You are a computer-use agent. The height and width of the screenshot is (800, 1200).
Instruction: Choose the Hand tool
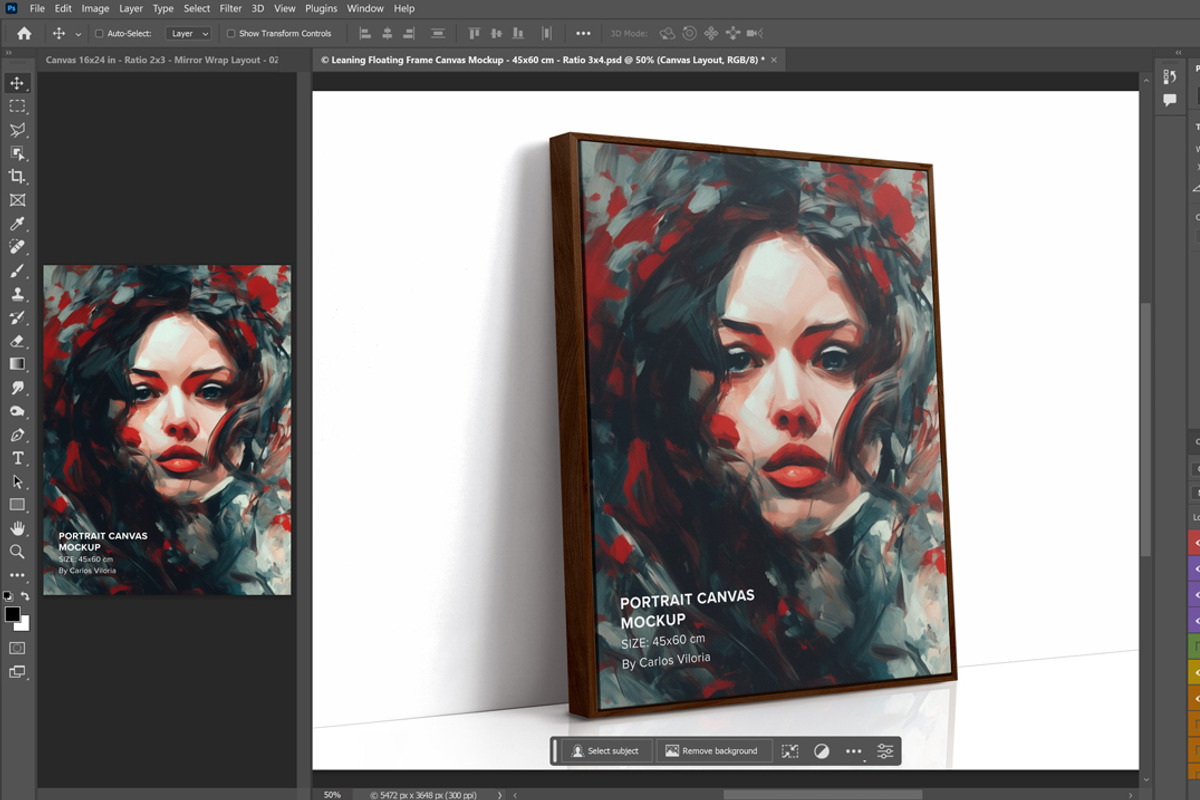click(x=17, y=528)
